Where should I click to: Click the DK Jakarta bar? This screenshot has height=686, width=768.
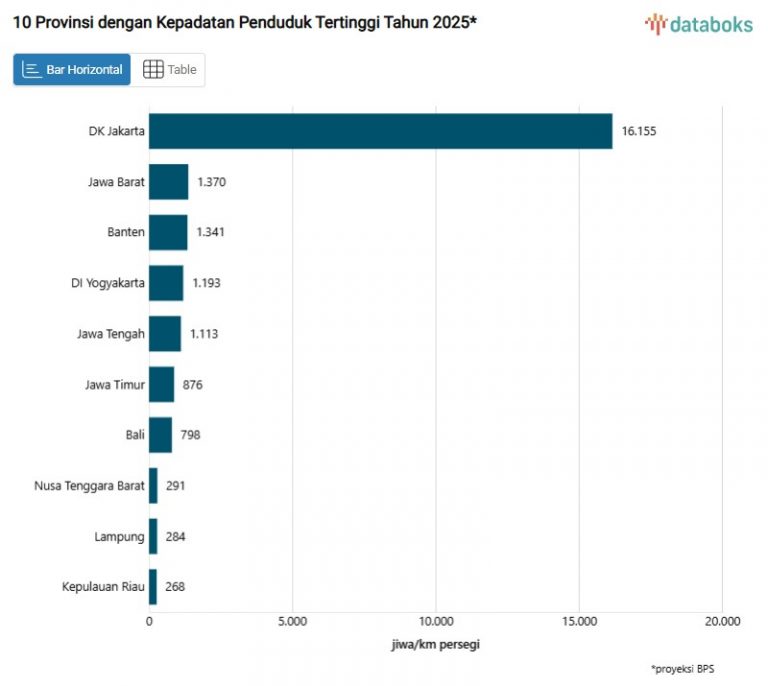(x=380, y=131)
